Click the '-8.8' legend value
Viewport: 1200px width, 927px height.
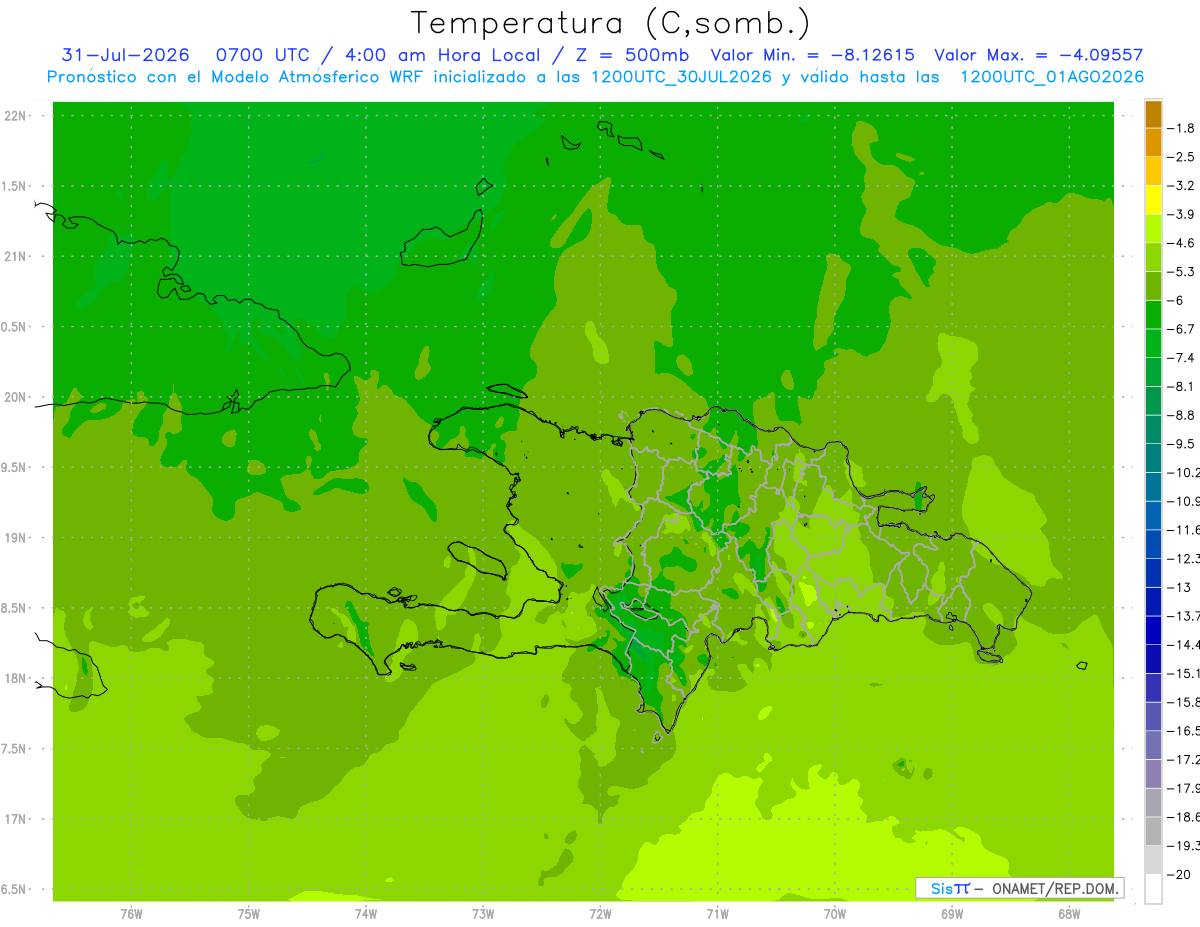pyautogui.click(x=1181, y=415)
